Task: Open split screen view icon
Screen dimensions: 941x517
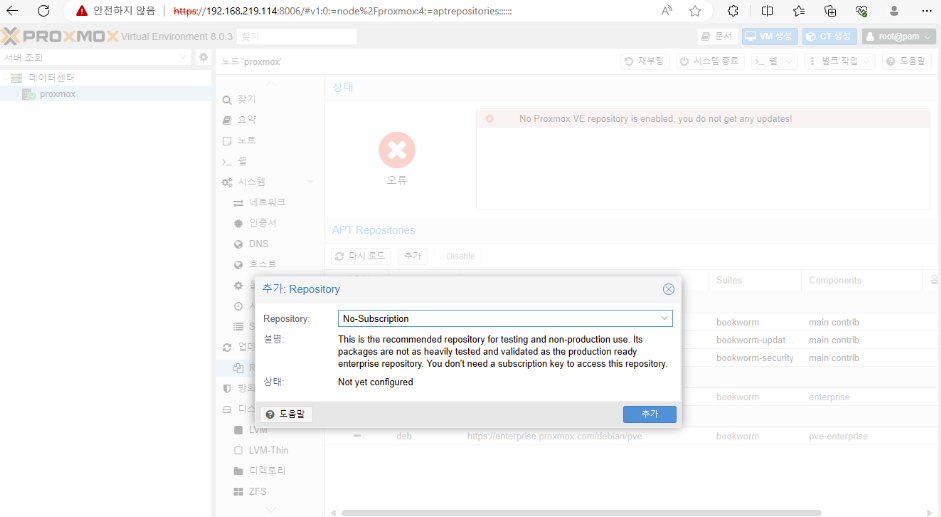Action: (x=767, y=11)
